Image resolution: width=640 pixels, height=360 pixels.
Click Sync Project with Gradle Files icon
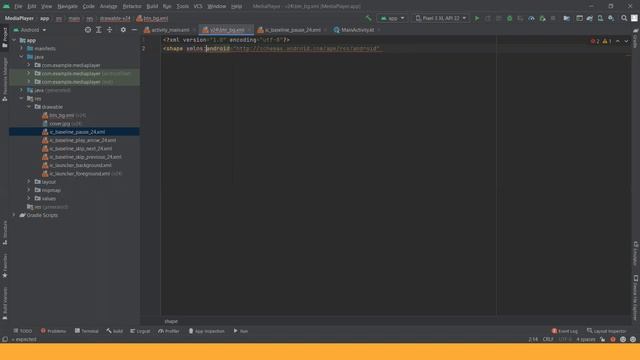(590, 18)
